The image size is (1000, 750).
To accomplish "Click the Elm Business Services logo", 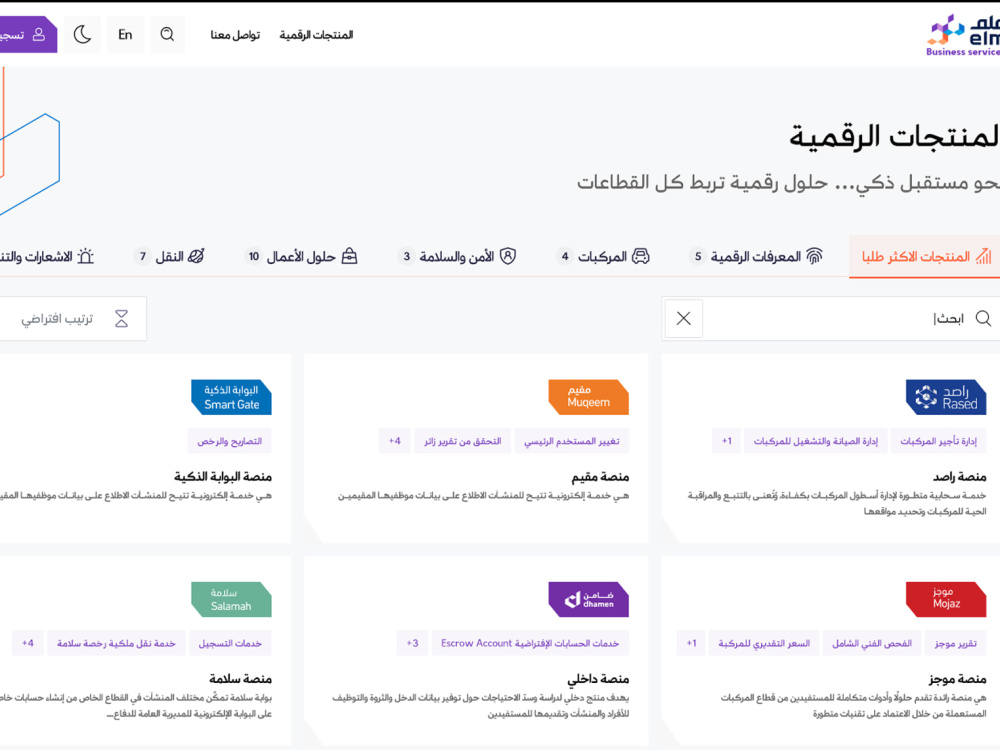I will (x=963, y=35).
